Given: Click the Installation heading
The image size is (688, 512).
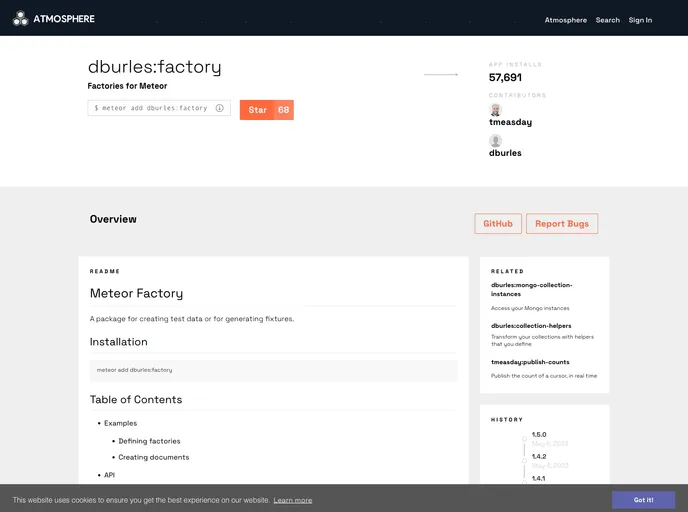Looking at the screenshot, I should tap(118, 342).
